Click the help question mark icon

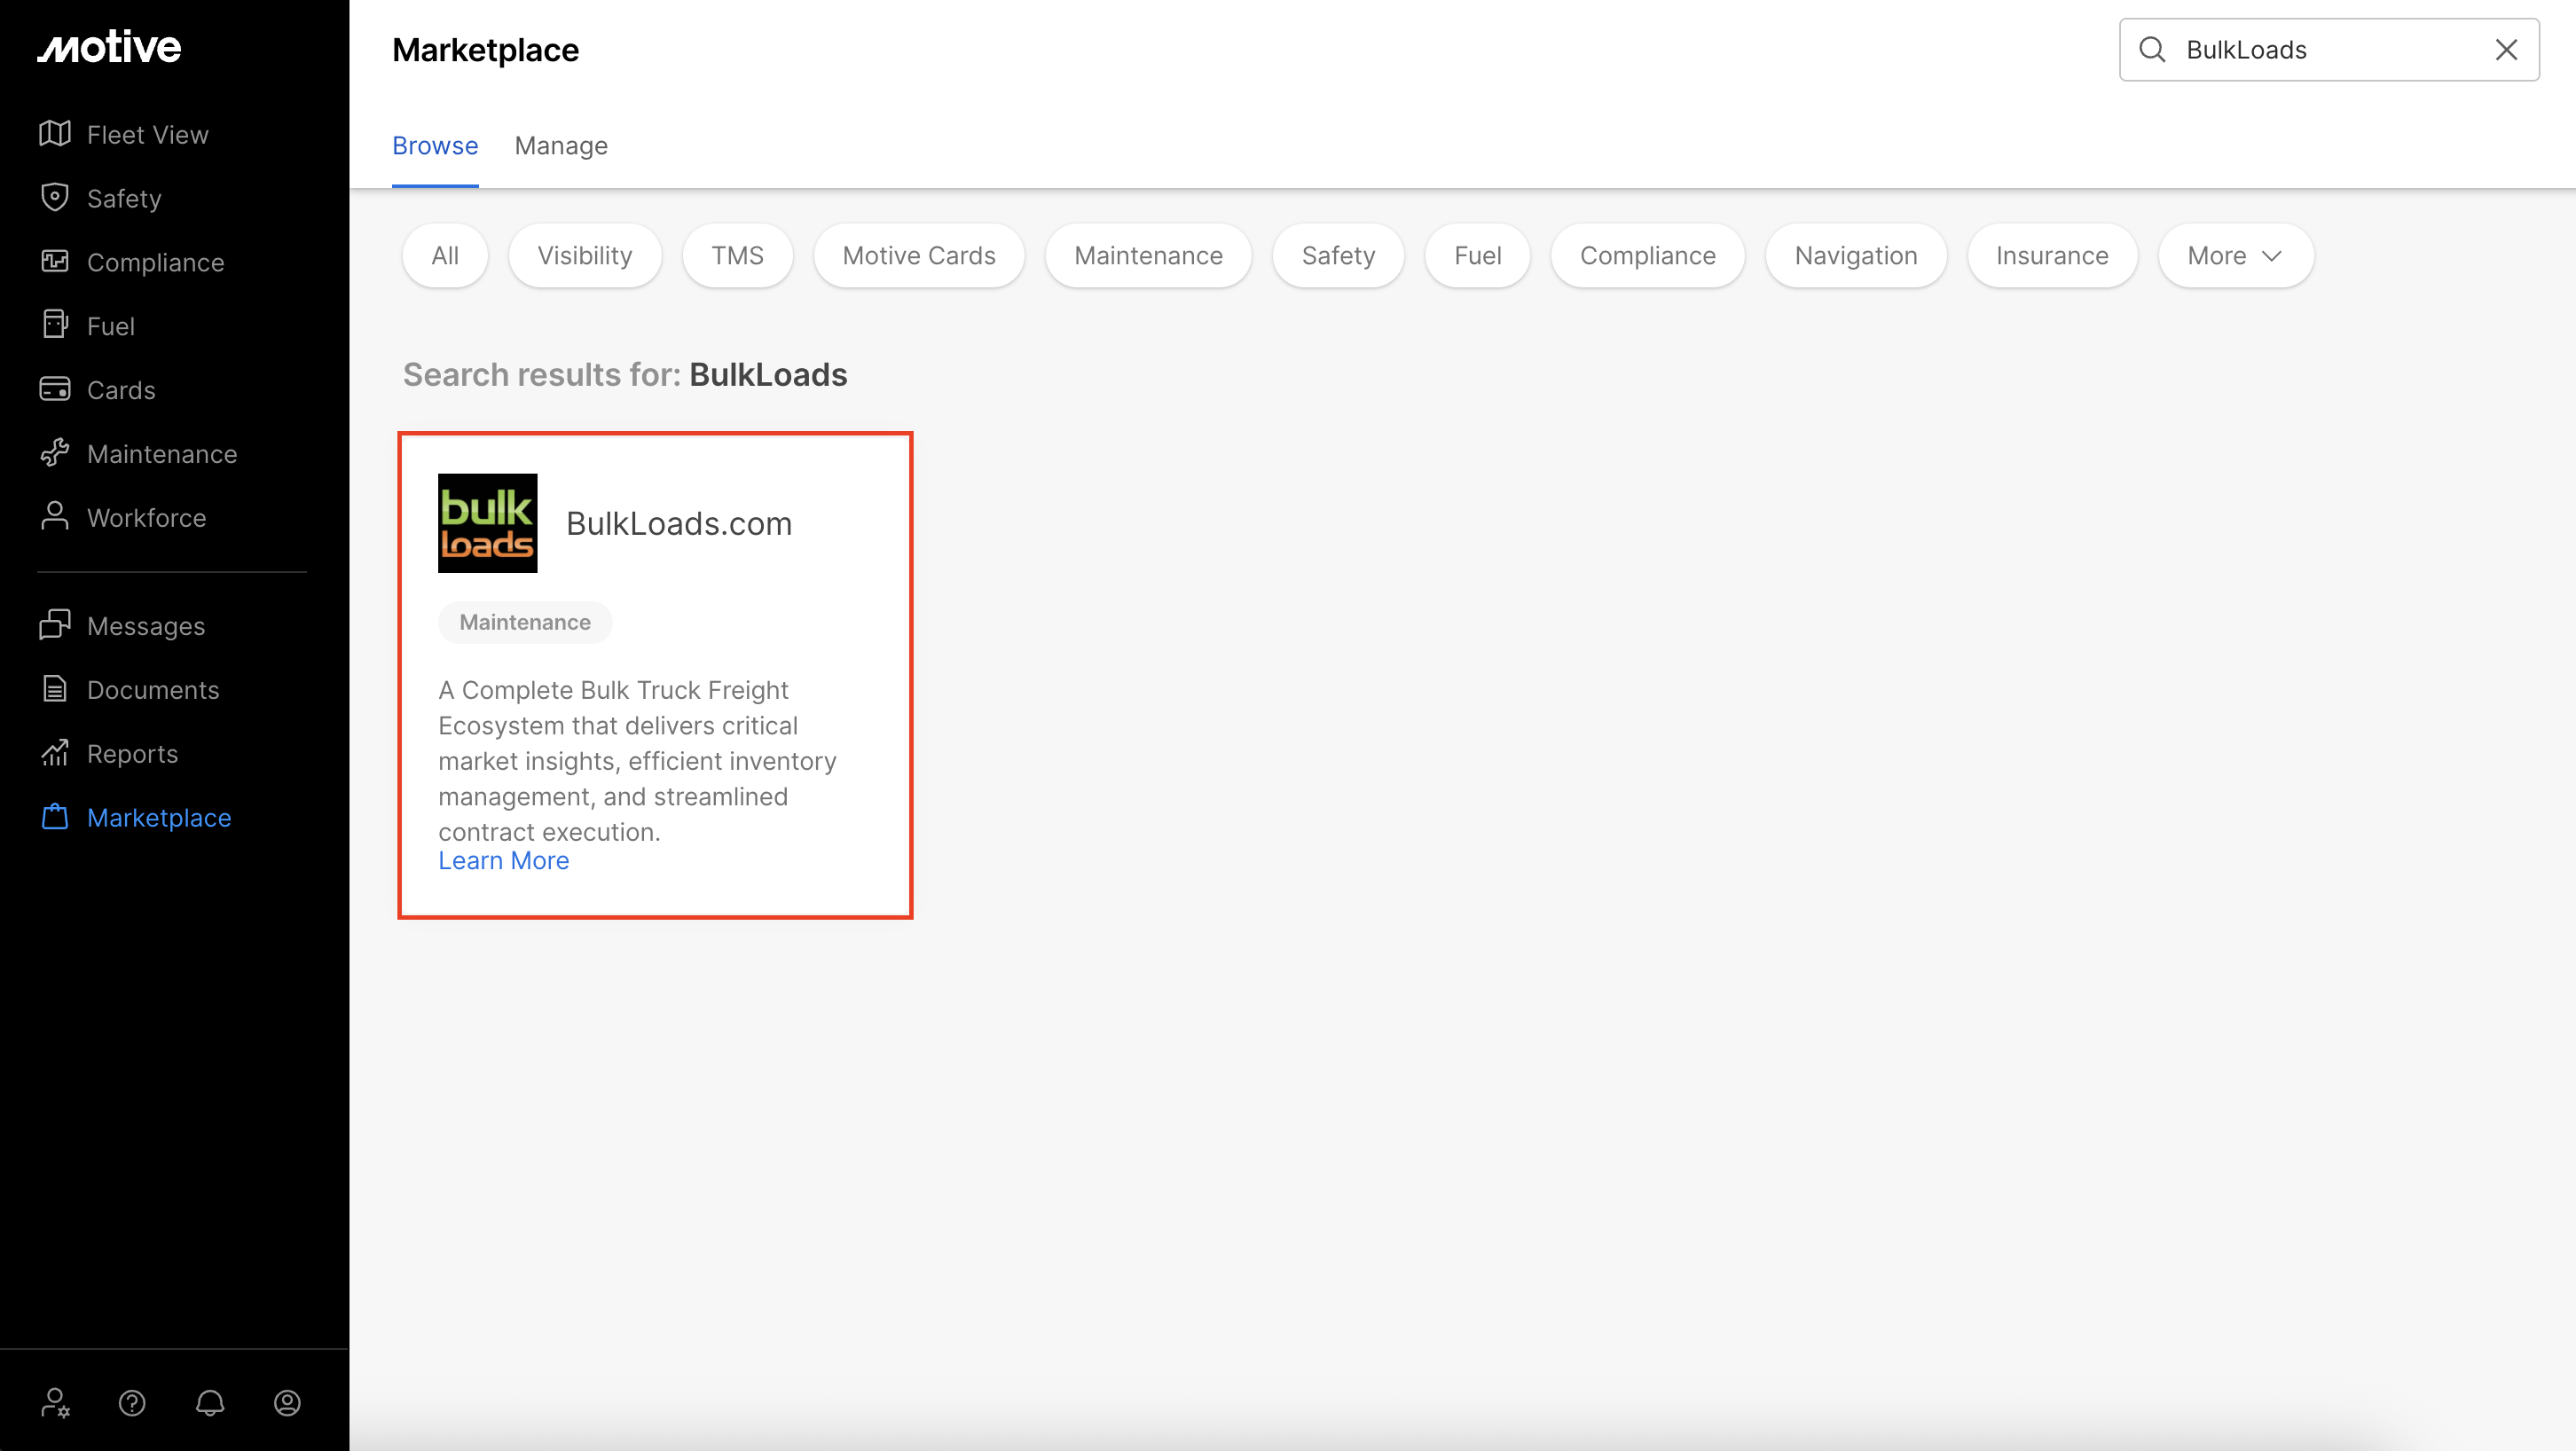[x=132, y=1403]
